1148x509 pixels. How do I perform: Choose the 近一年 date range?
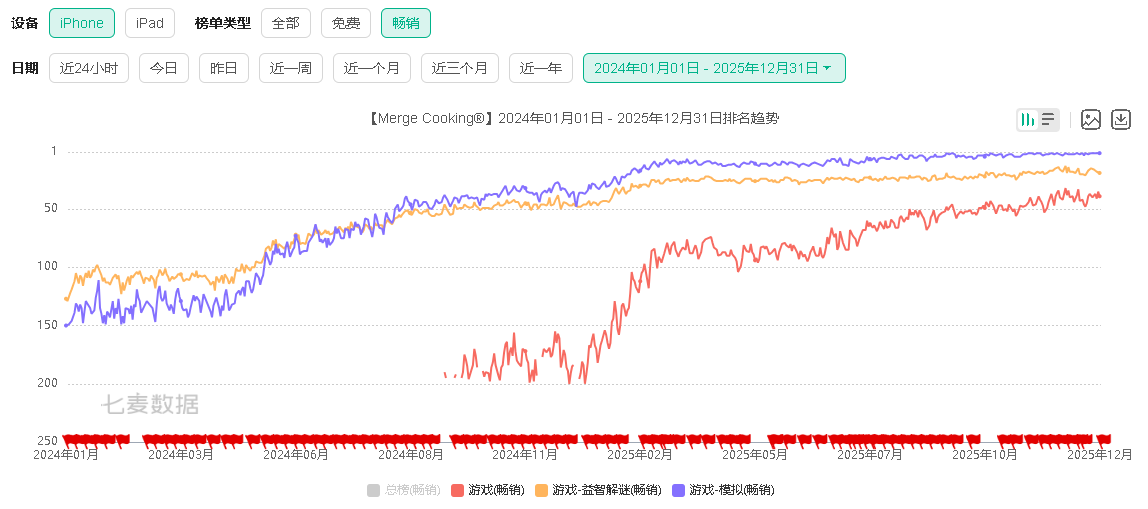(x=540, y=68)
